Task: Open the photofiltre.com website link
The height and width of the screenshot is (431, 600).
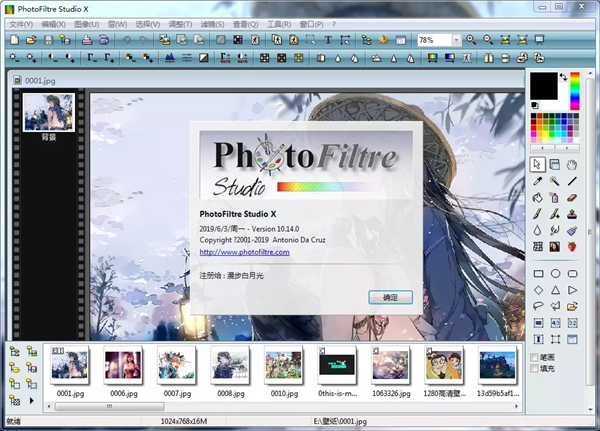Action: tap(245, 252)
